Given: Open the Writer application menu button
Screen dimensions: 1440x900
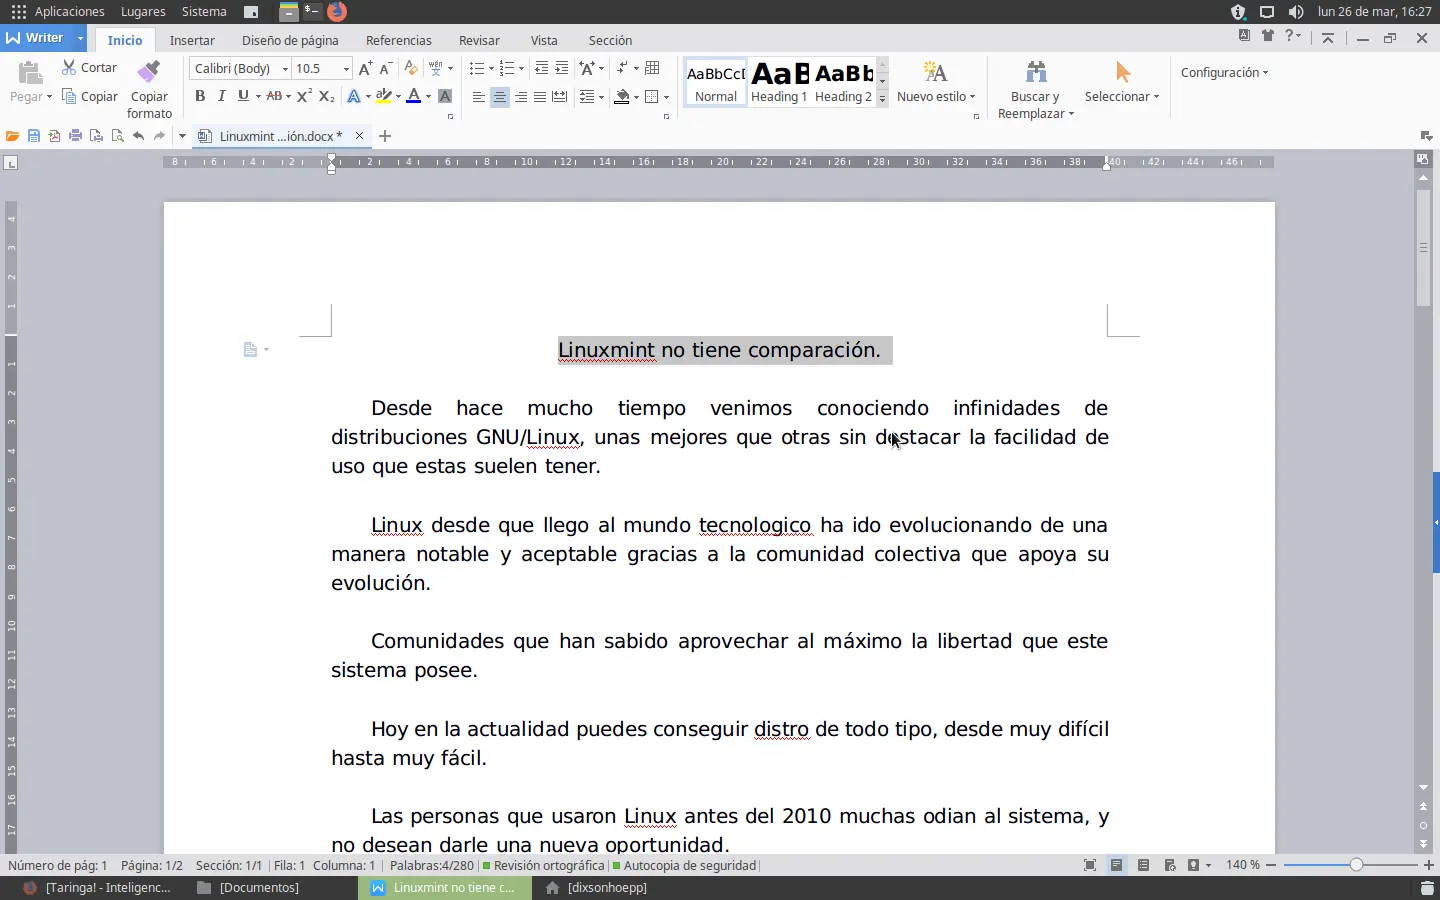Looking at the screenshot, I should pos(44,38).
